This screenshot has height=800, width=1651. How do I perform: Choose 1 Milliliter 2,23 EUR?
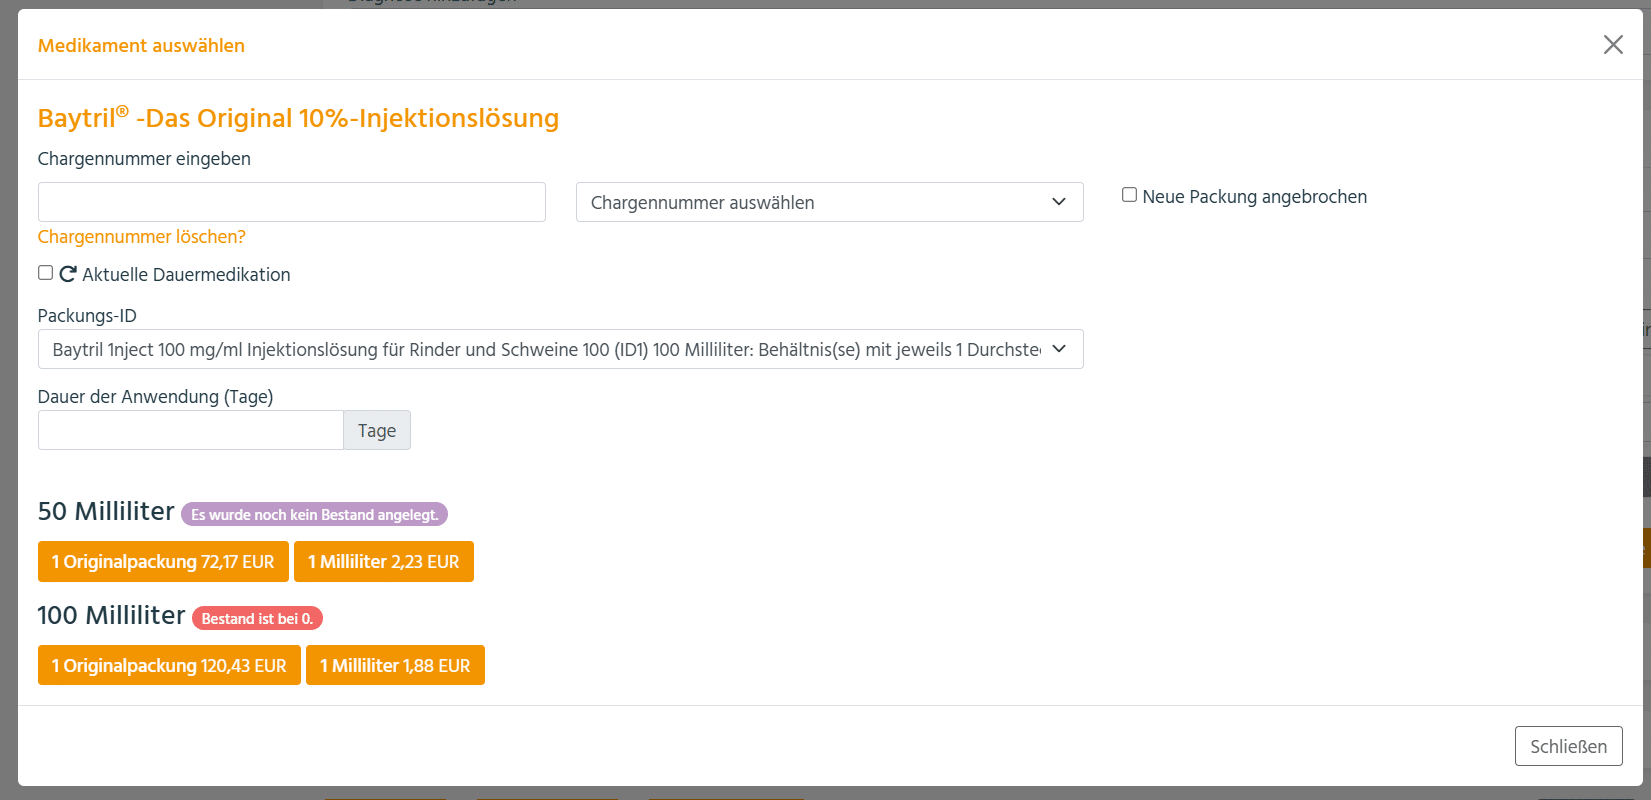pos(383,562)
